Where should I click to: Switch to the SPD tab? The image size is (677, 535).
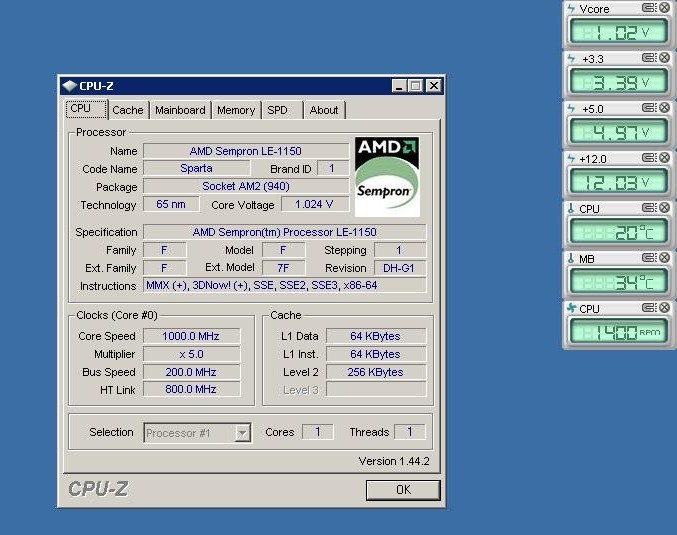282,111
